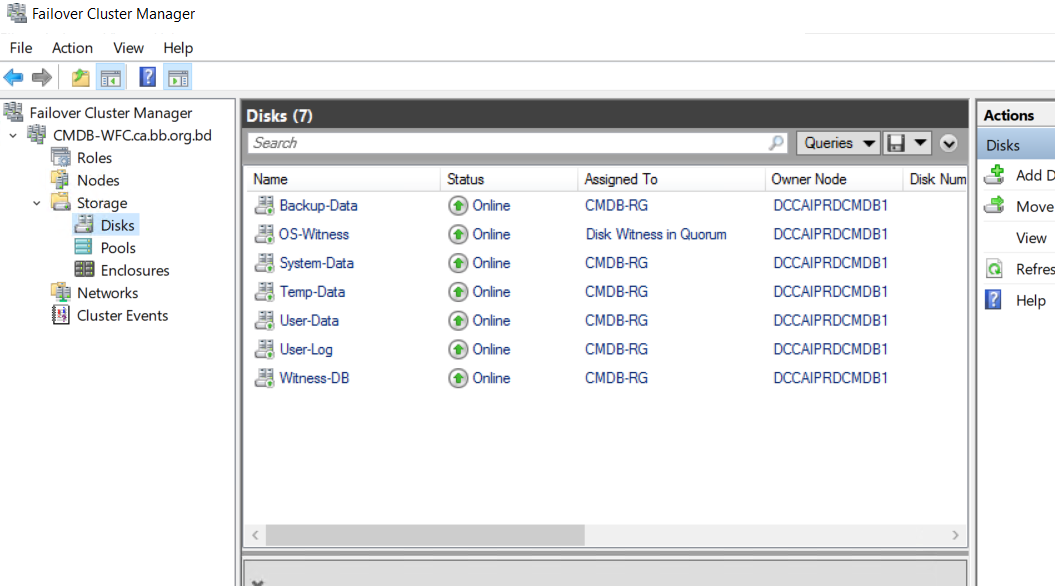Open the View menu
1055x586 pixels.
tap(128, 48)
